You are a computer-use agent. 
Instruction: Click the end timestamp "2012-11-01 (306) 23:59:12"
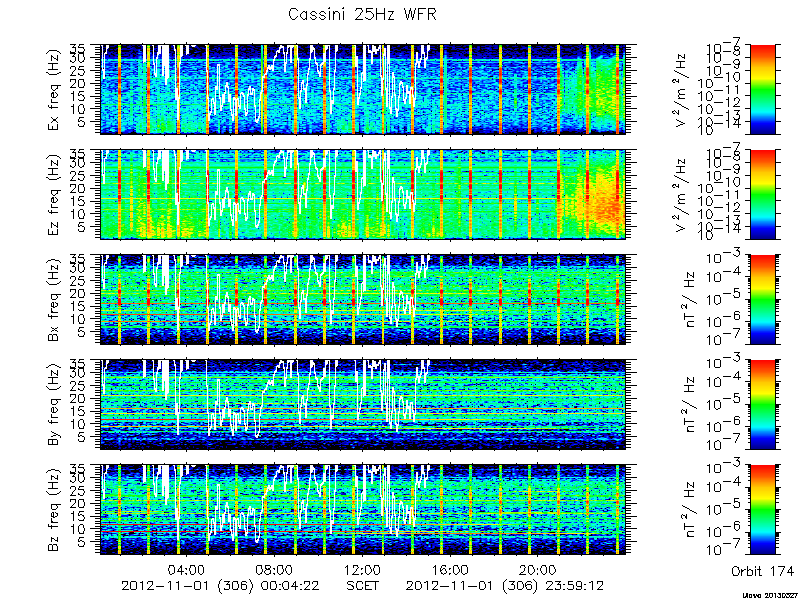point(505,585)
